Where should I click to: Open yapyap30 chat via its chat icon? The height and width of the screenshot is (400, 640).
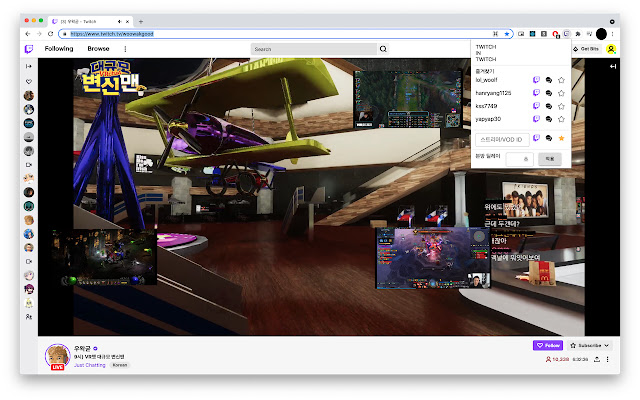click(x=549, y=119)
